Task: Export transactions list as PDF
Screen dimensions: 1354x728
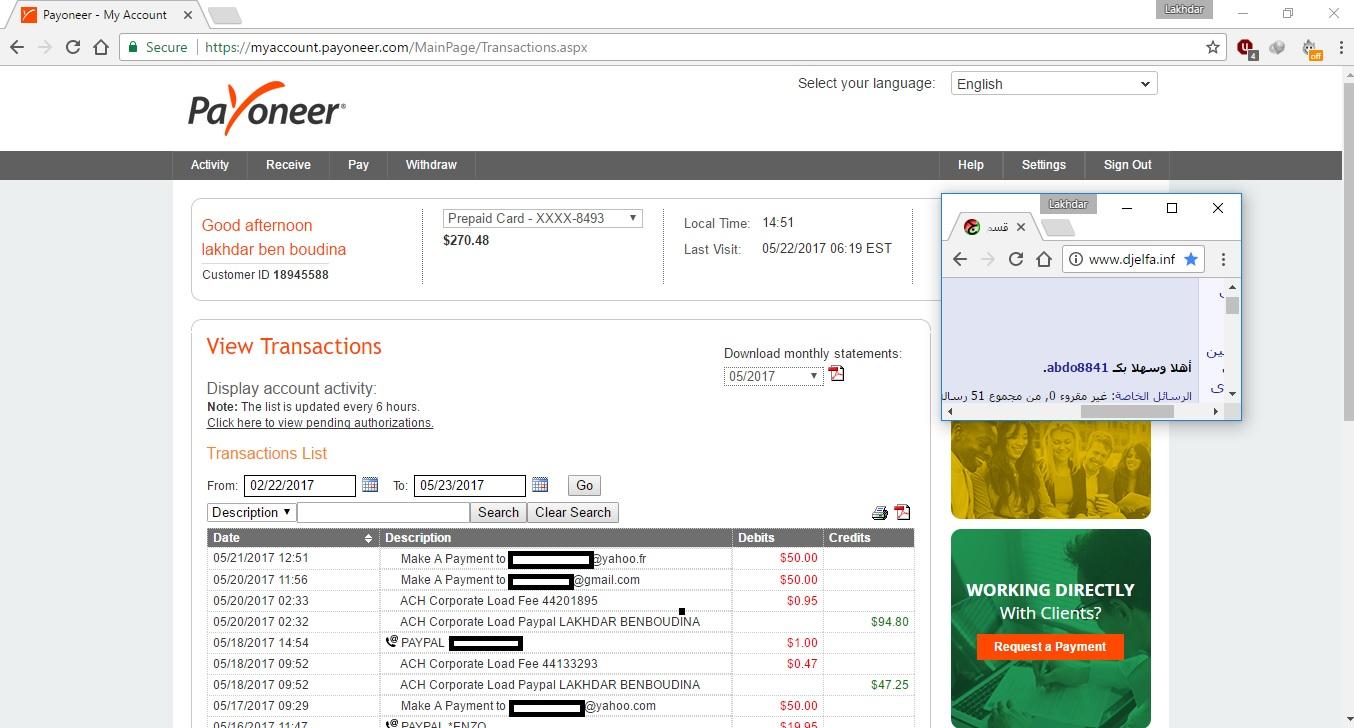Action: [x=902, y=512]
